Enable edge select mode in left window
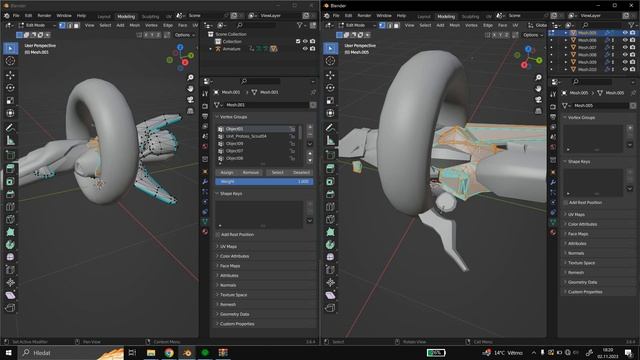This screenshot has height=360, width=640. pyautogui.click(x=69, y=25)
